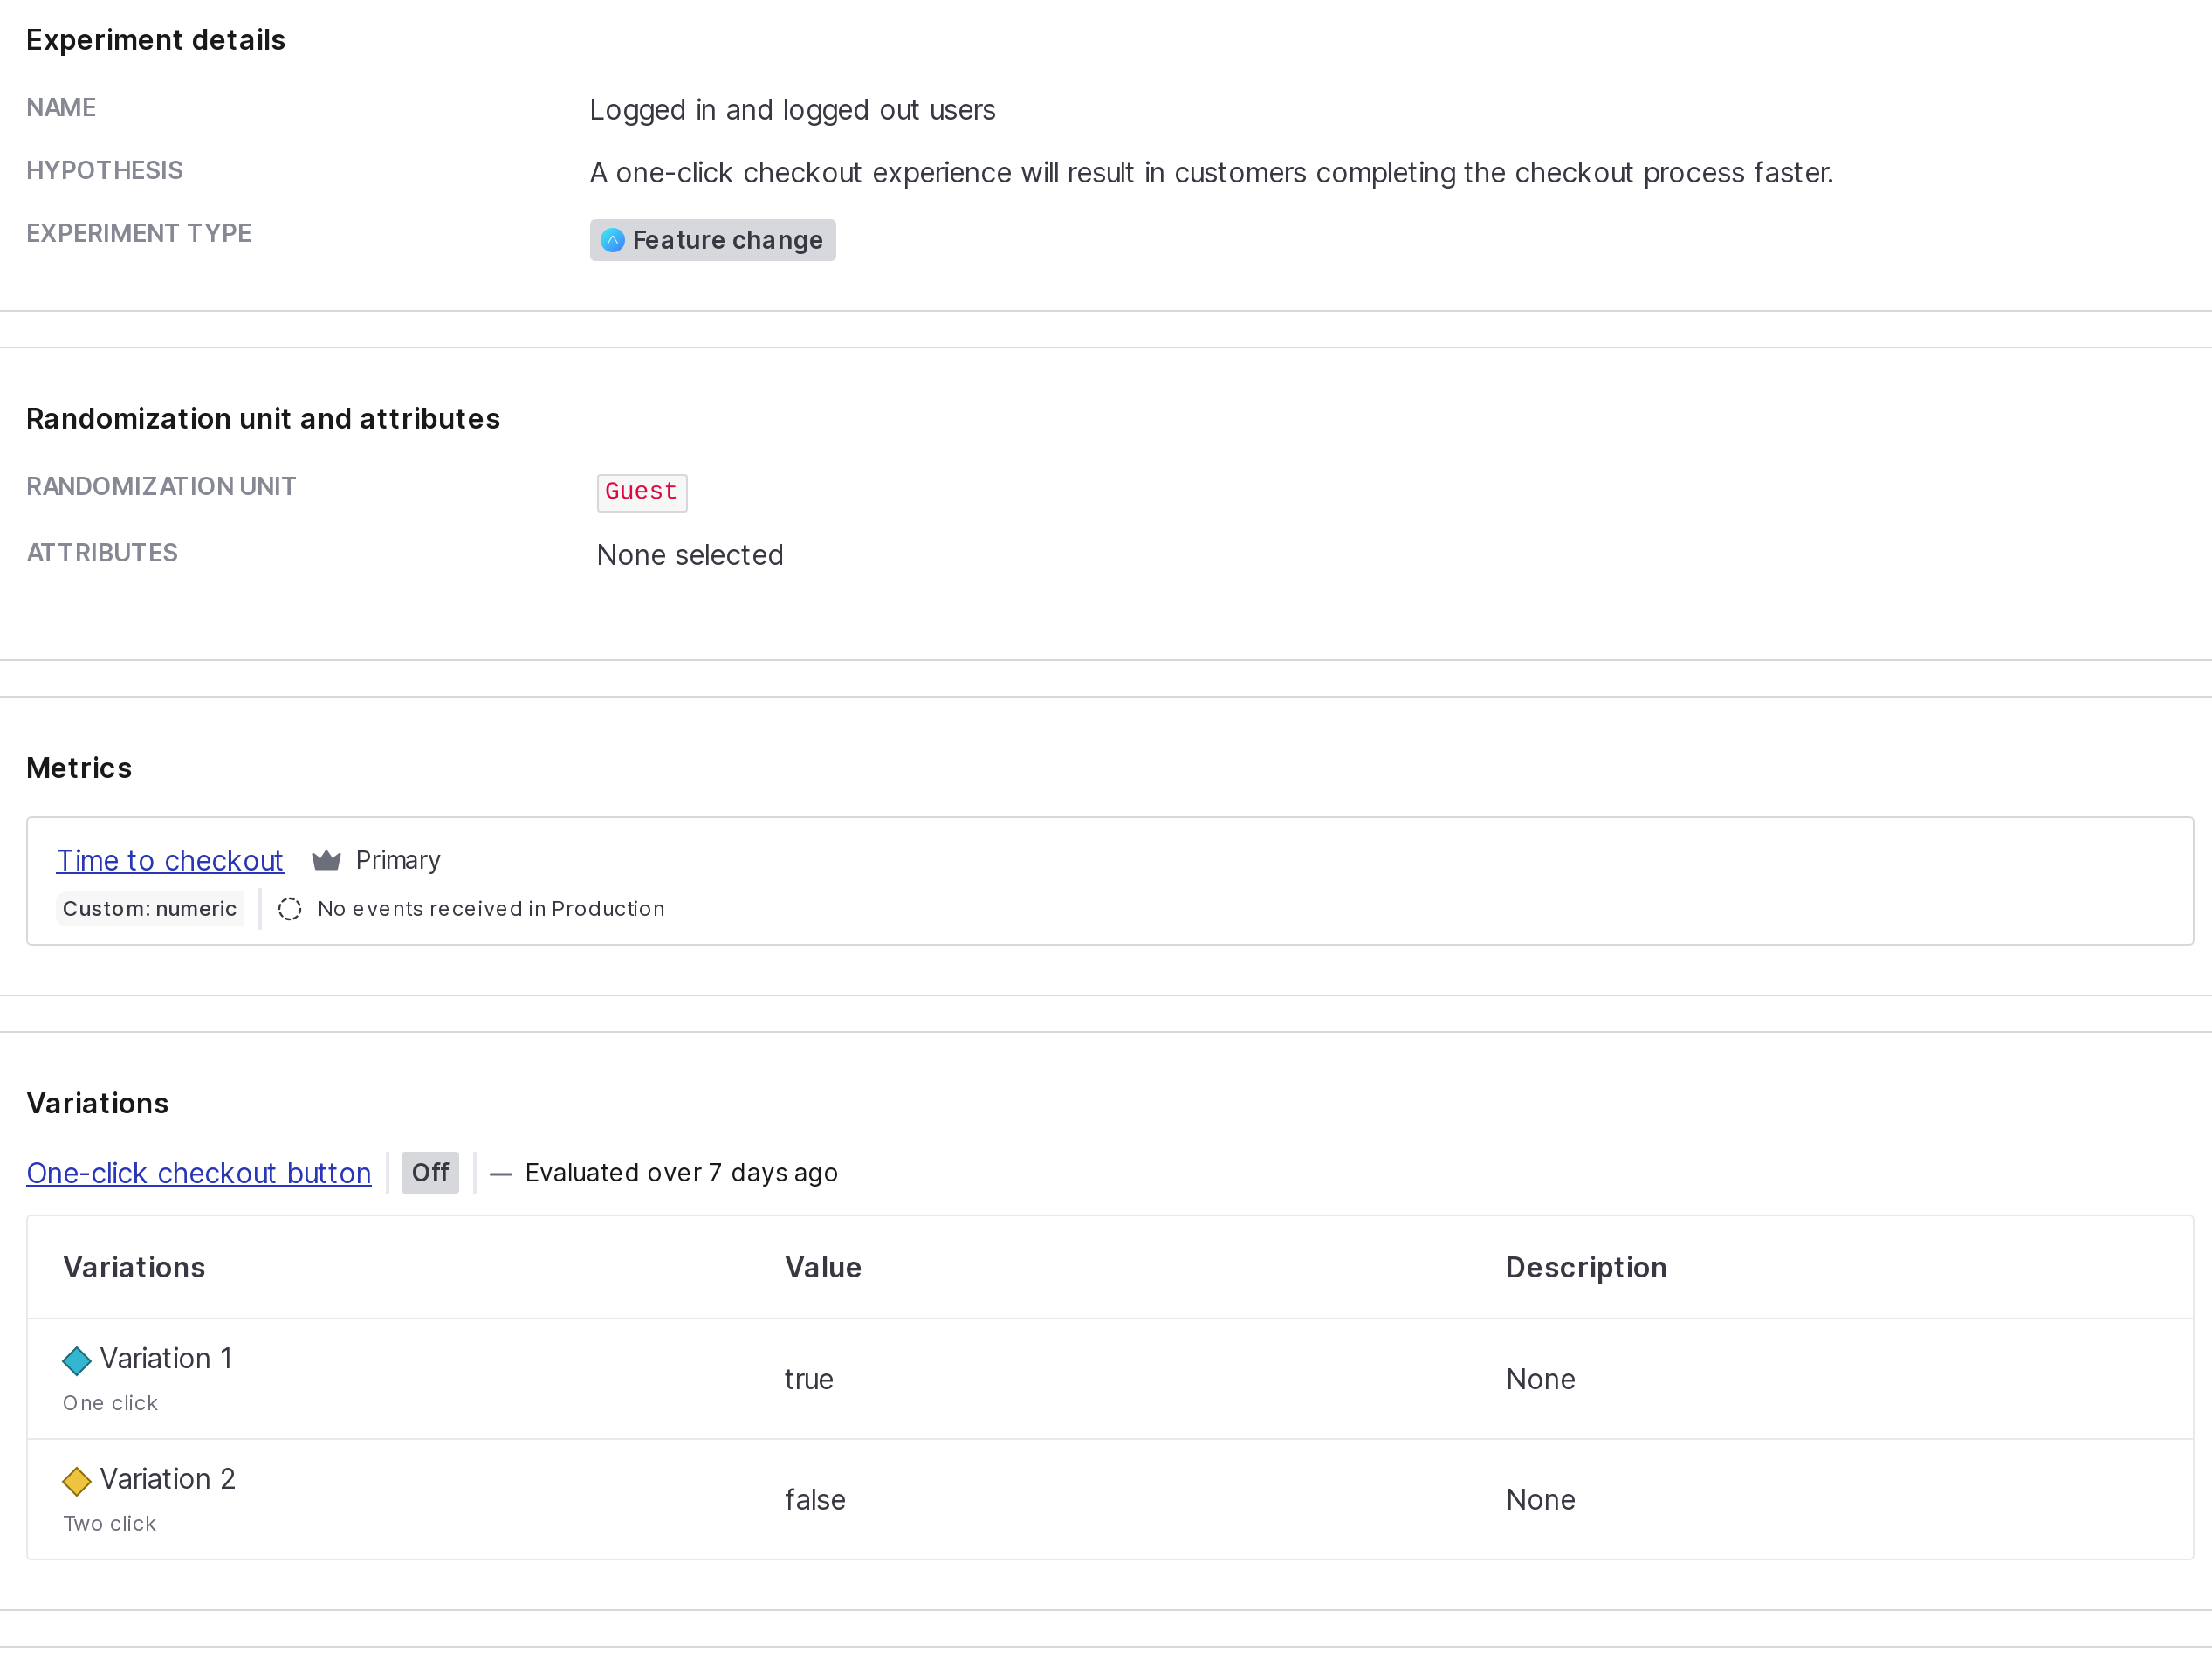Switch to the Metrics section

pyautogui.click(x=79, y=768)
